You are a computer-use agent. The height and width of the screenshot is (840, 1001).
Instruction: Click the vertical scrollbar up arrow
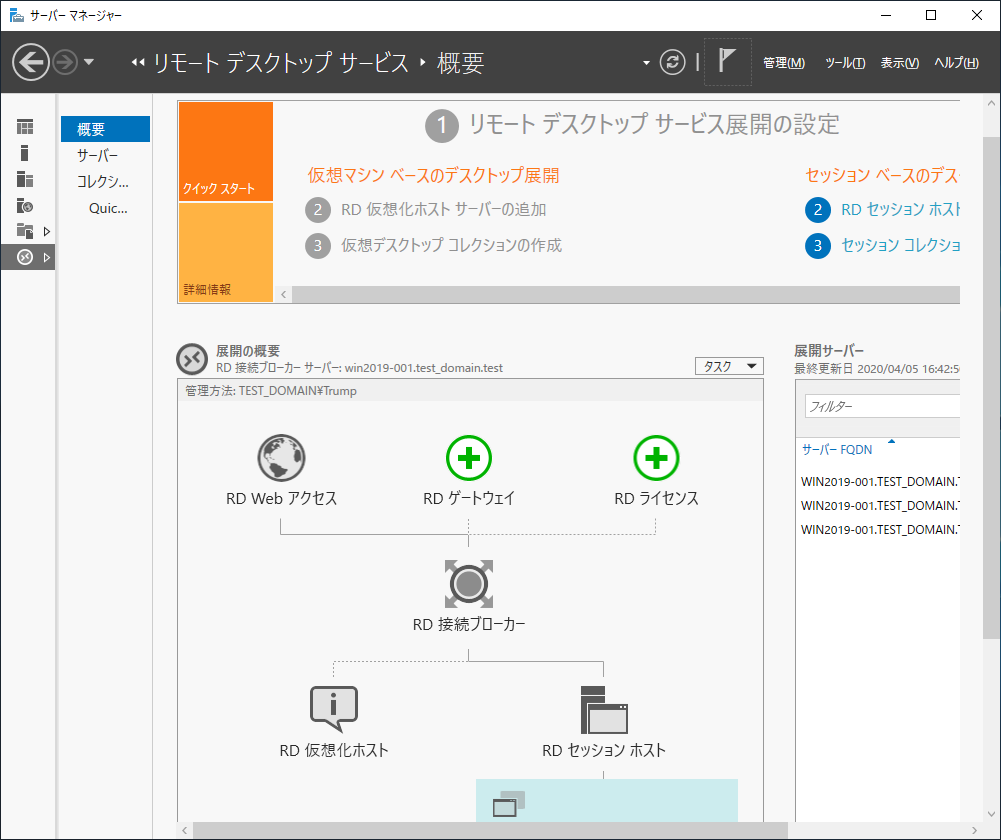(991, 103)
